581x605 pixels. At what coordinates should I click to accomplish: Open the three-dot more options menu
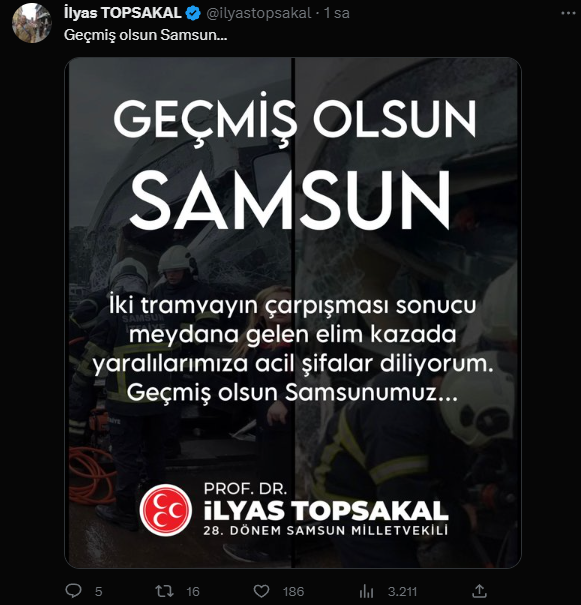(568, 13)
